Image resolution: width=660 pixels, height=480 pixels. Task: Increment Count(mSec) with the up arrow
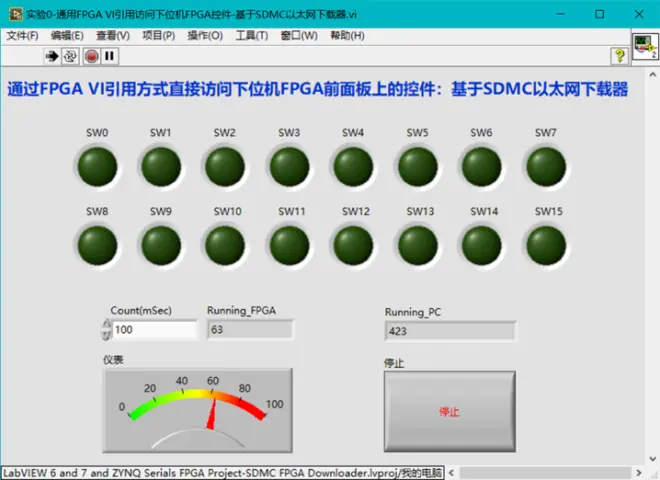click(x=106, y=324)
